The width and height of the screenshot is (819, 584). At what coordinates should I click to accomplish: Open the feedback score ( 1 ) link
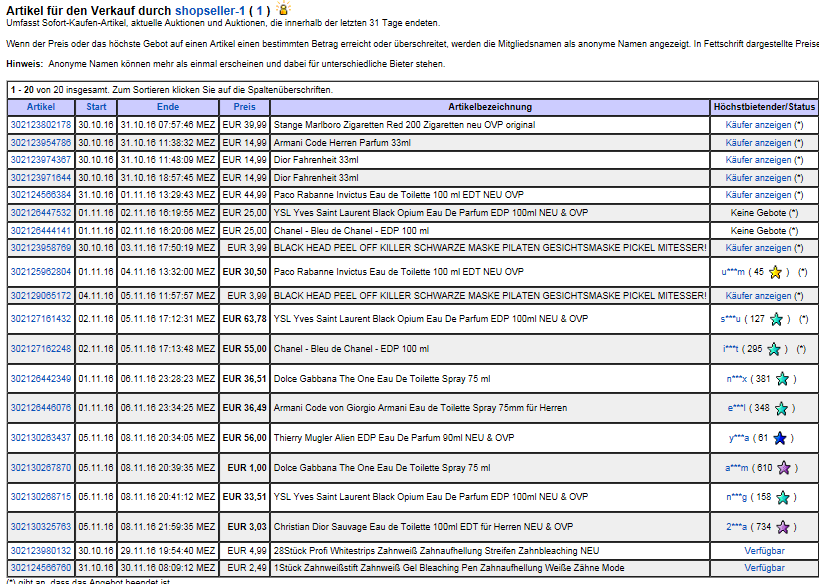[260, 10]
